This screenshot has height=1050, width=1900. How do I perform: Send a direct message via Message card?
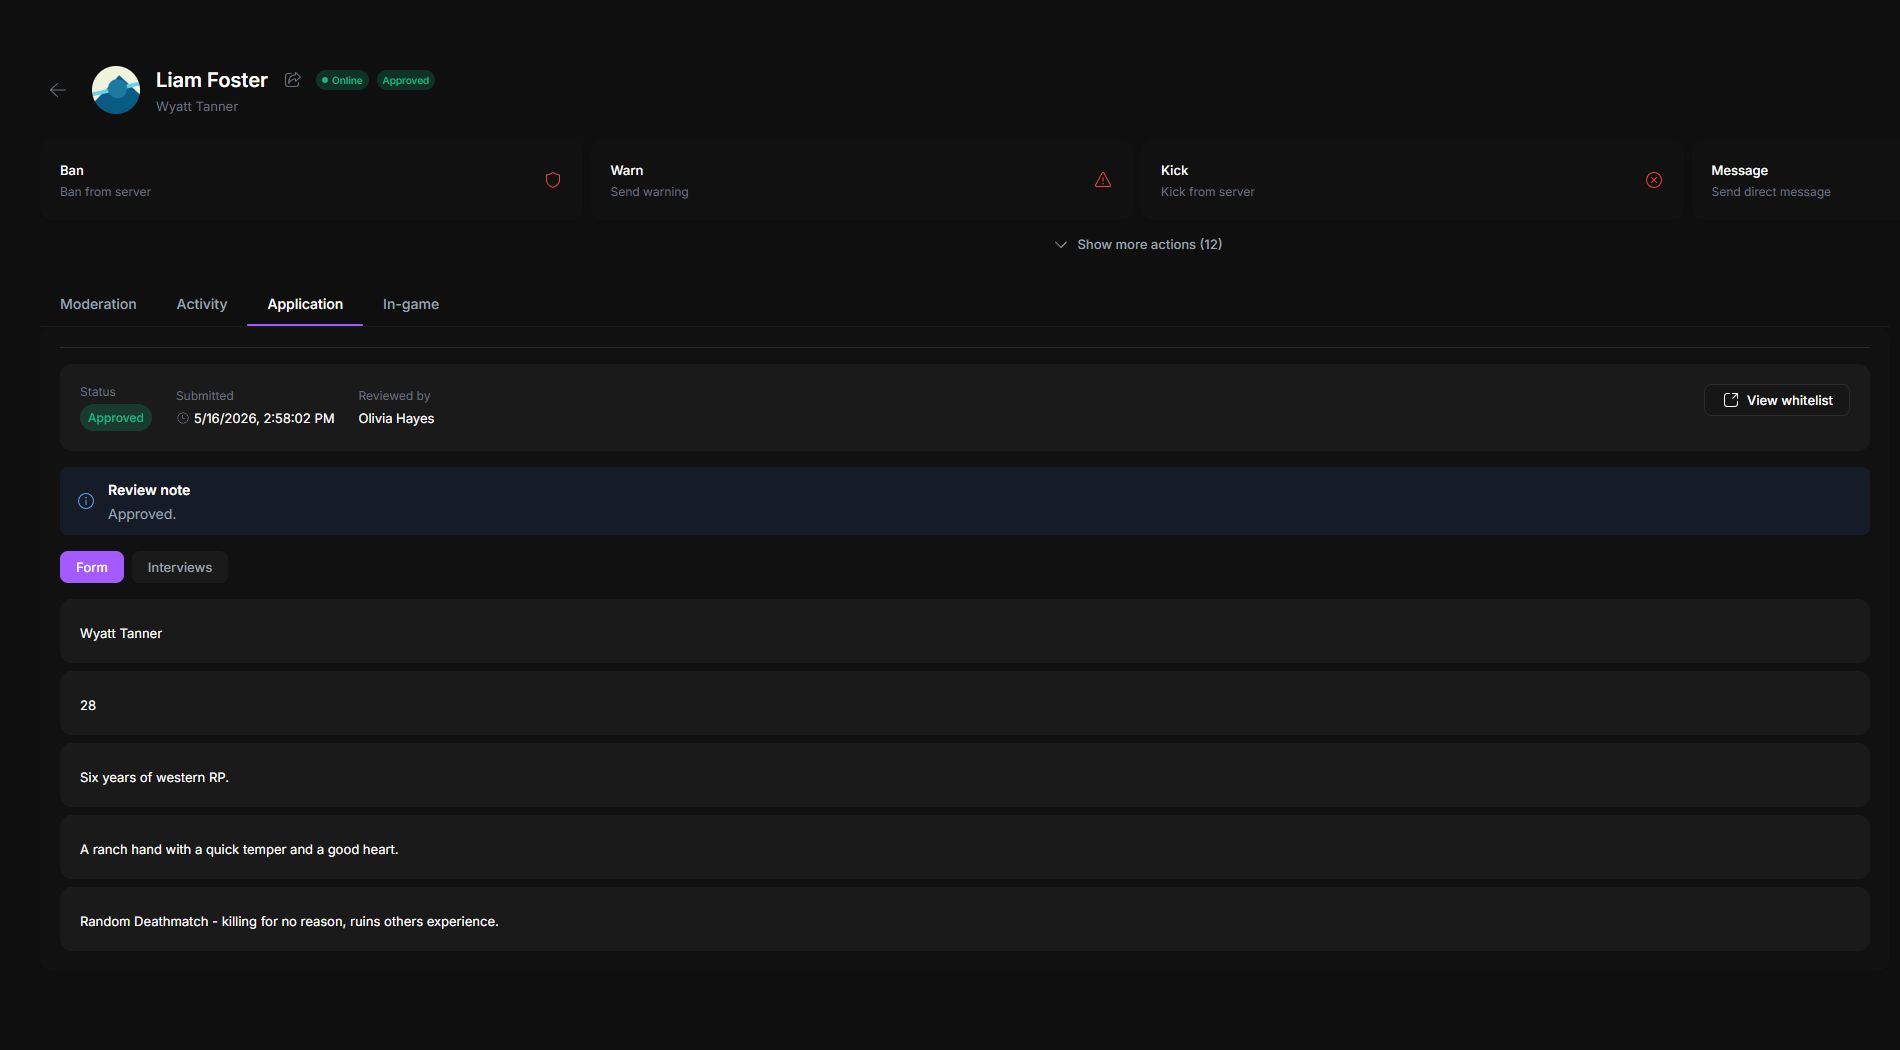coord(1796,180)
